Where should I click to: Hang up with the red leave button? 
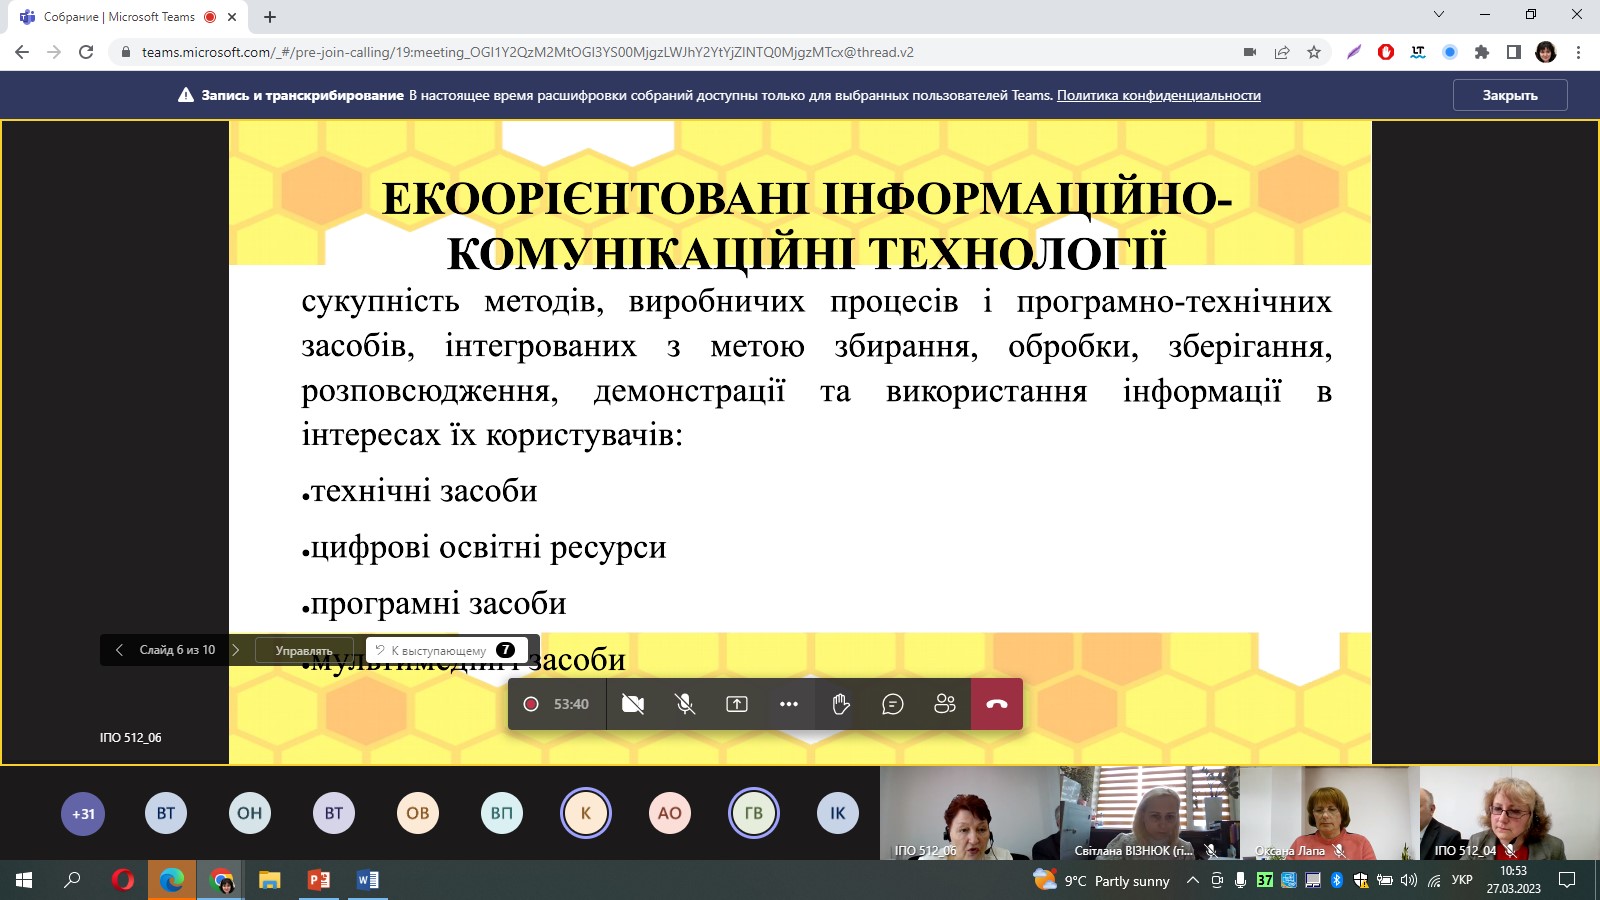pyautogui.click(x=997, y=704)
